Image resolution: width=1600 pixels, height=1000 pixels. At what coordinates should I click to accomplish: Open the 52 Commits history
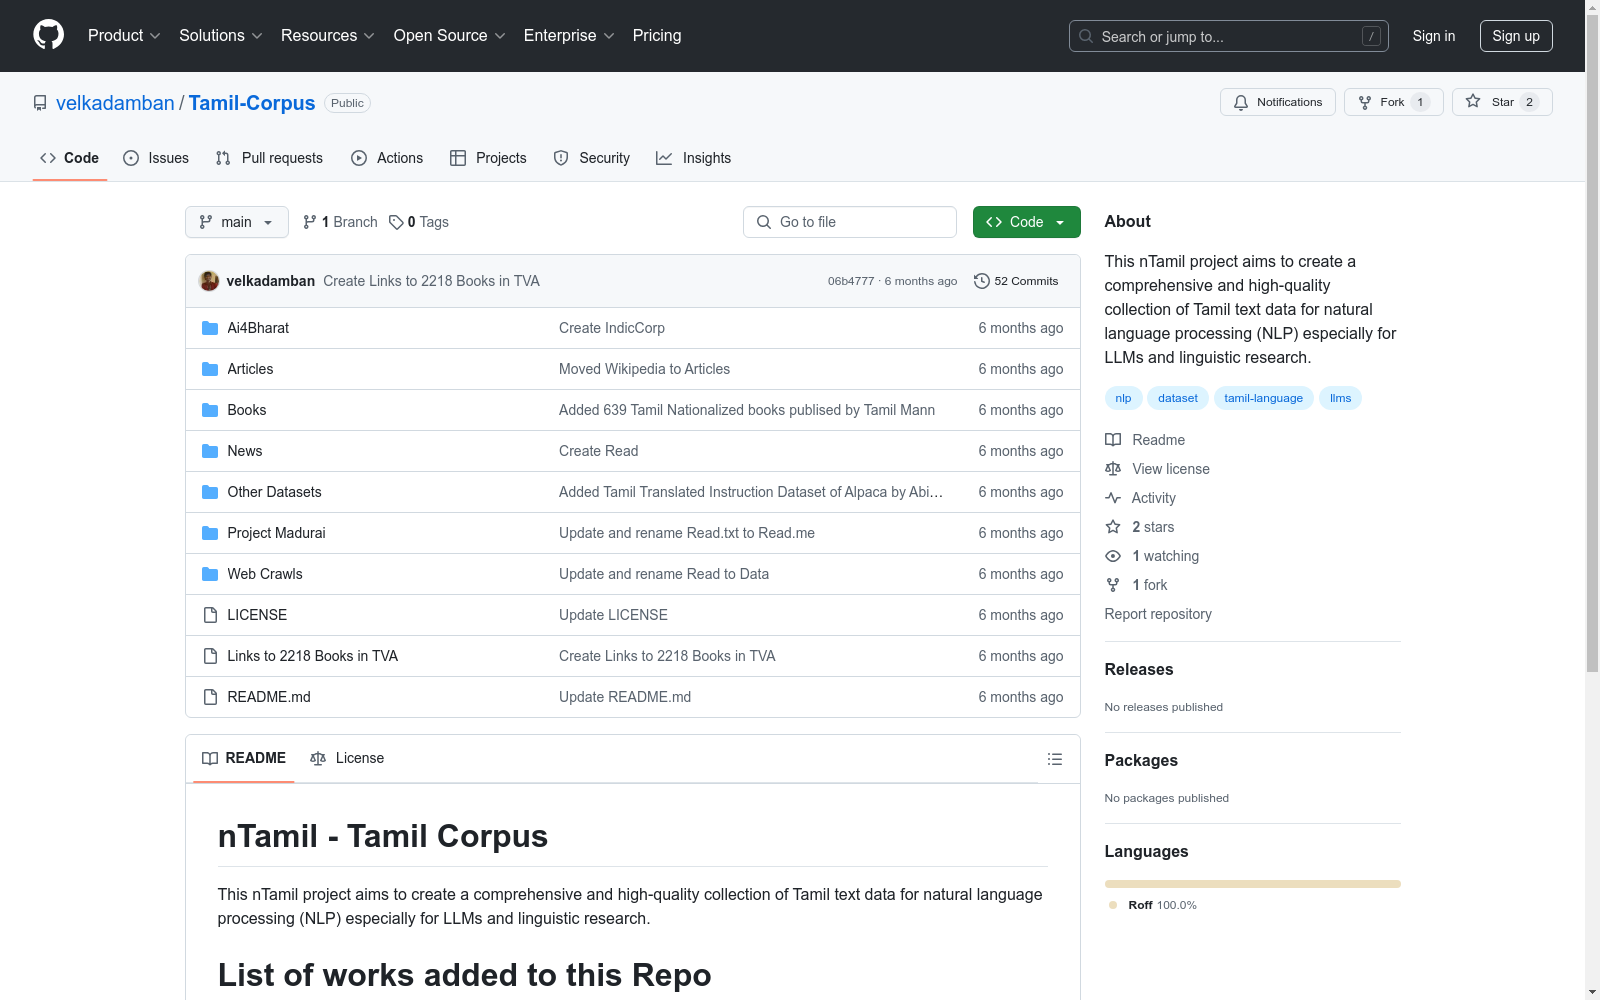tap(1016, 281)
